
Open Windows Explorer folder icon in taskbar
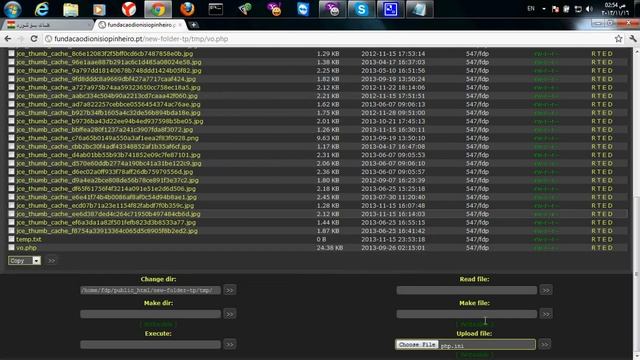coord(71,9)
